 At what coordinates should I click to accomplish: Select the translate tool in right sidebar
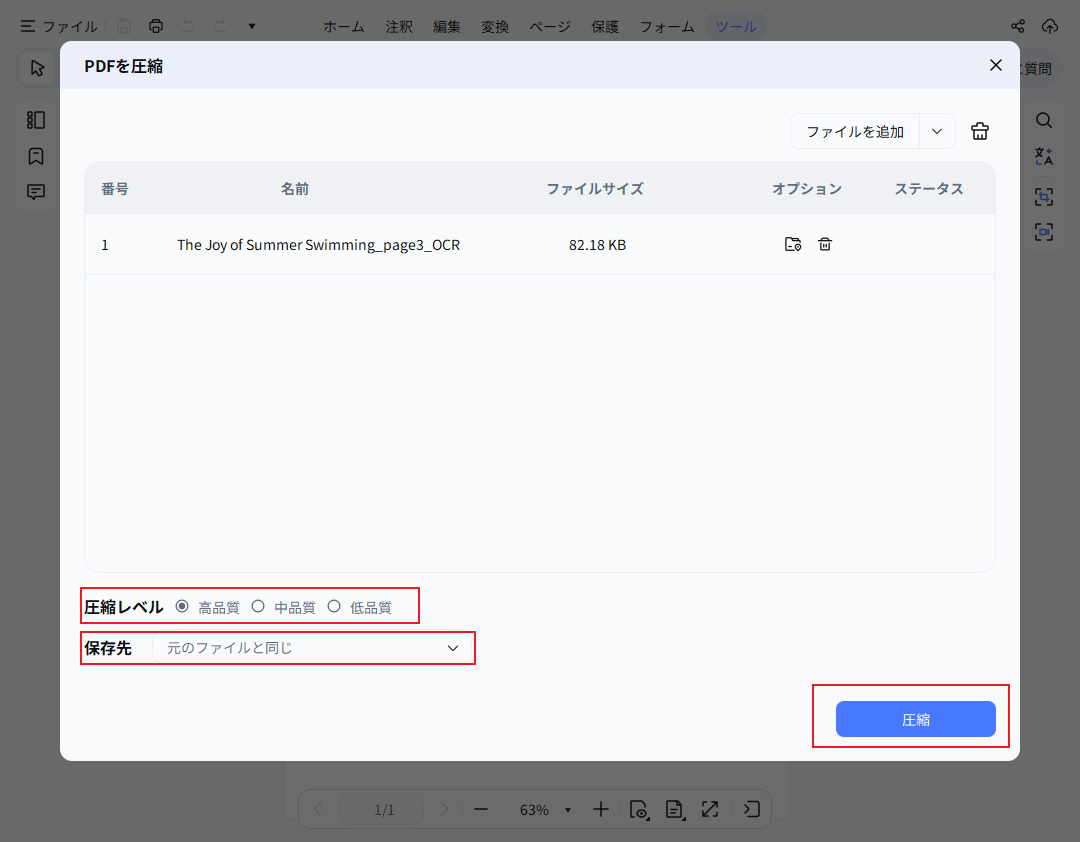pos(1044,156)
